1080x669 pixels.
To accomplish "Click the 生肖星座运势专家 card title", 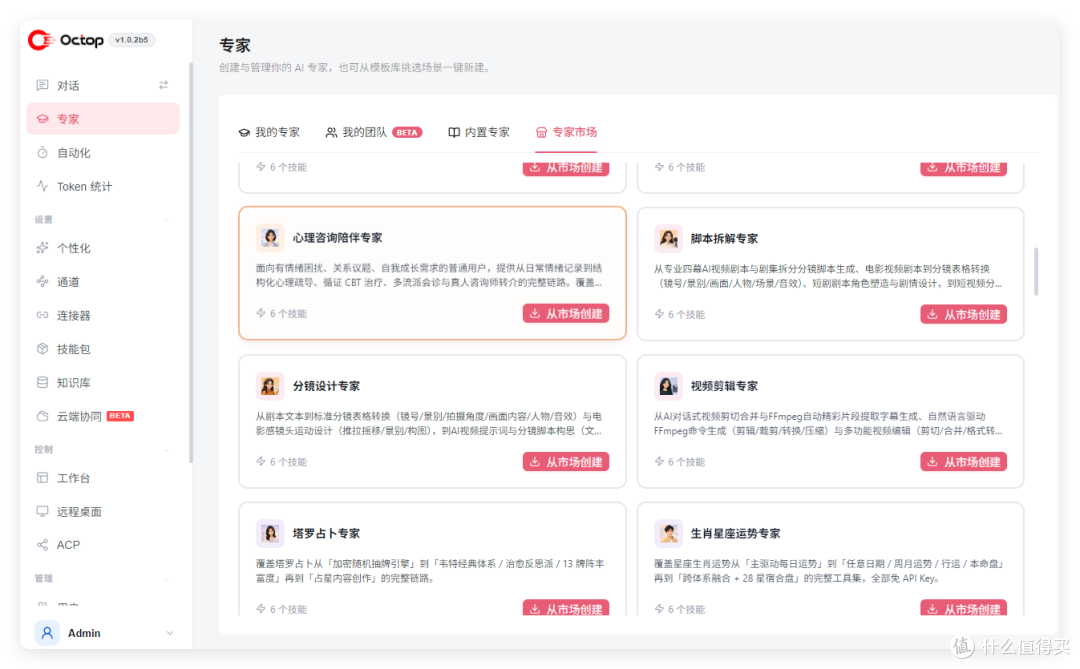I will click(736, 533).
